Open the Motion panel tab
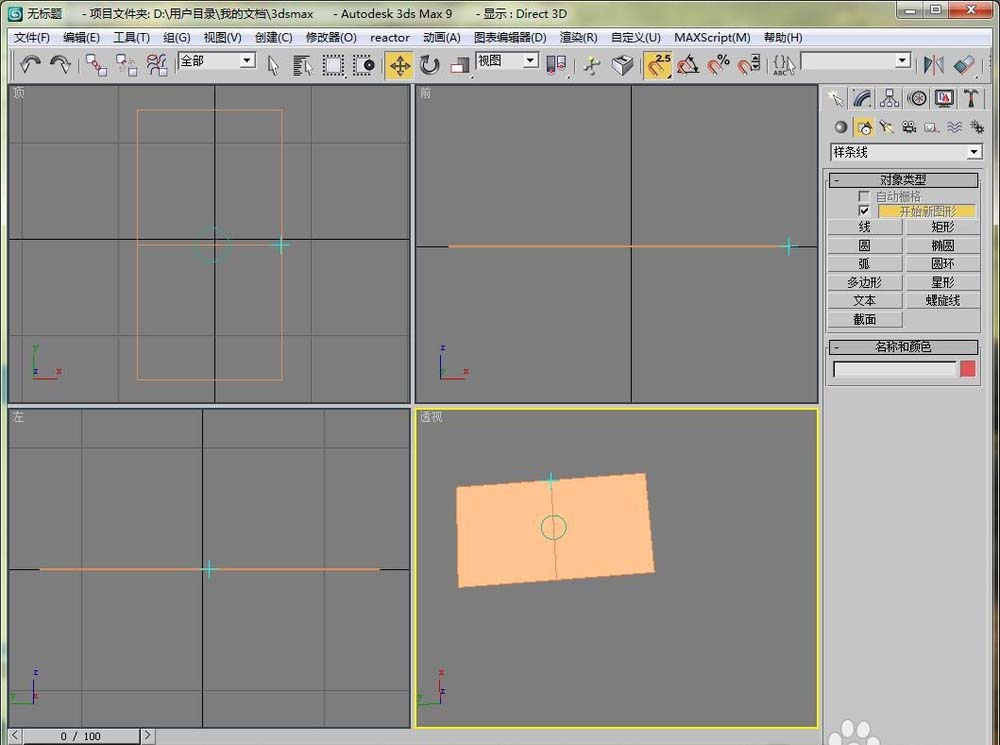 click(x=916, y=98)
